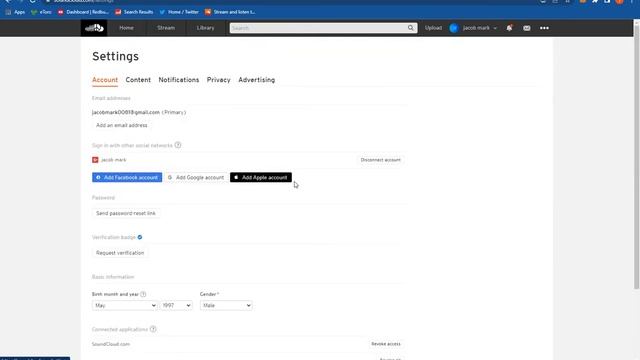Switch to the Notifications tab

[x=179, y=80]
